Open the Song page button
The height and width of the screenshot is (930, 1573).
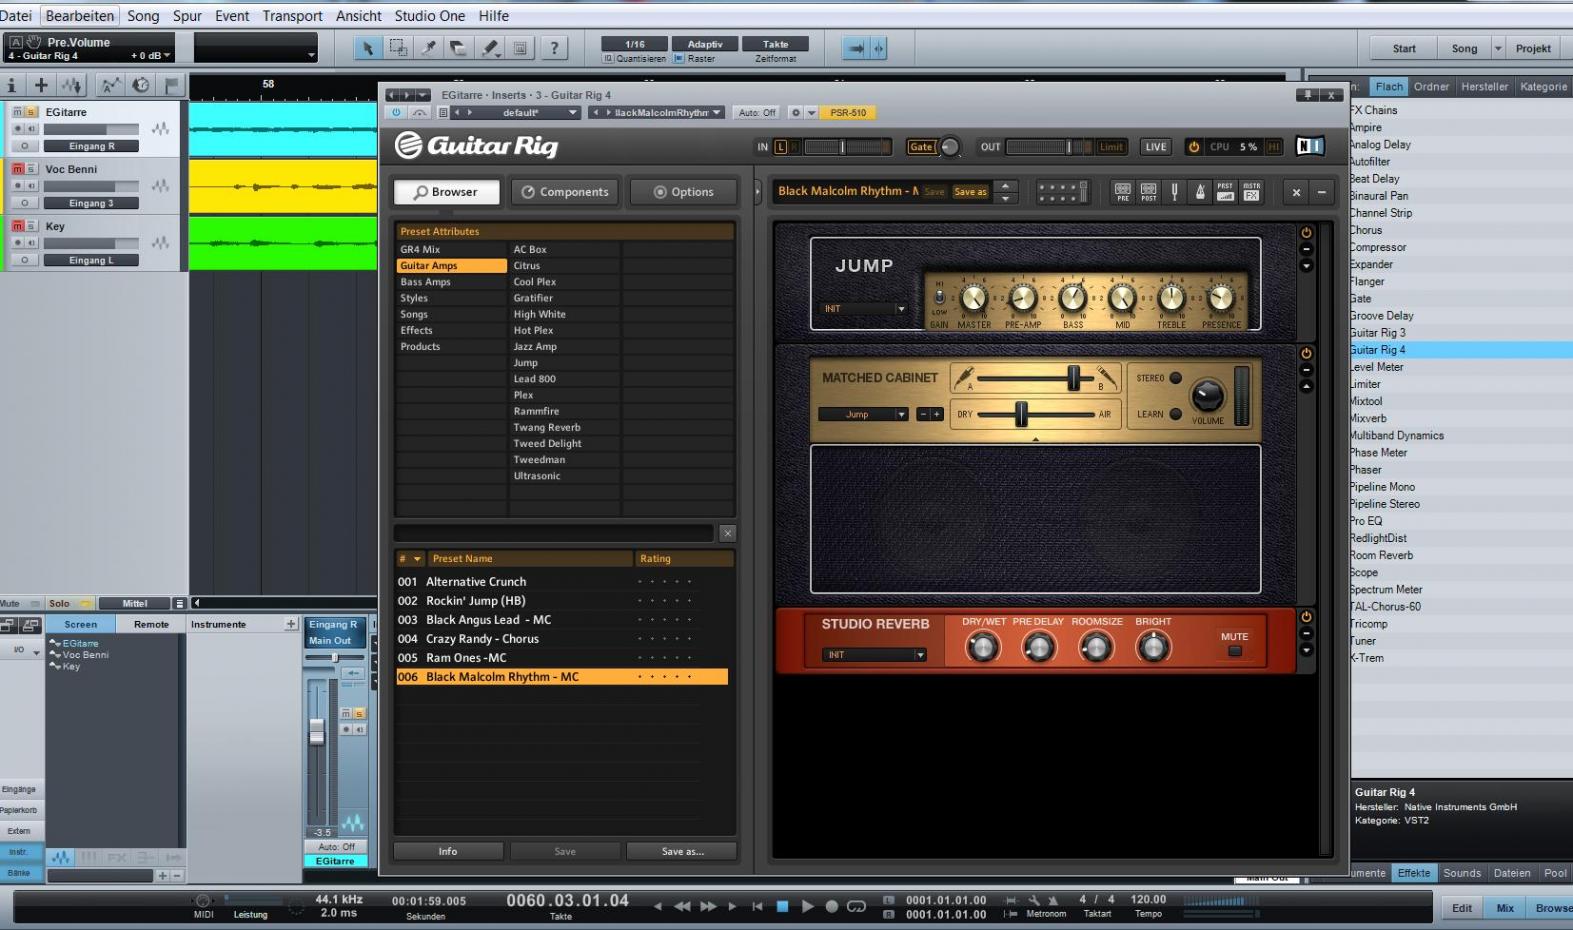[1464, 48]
